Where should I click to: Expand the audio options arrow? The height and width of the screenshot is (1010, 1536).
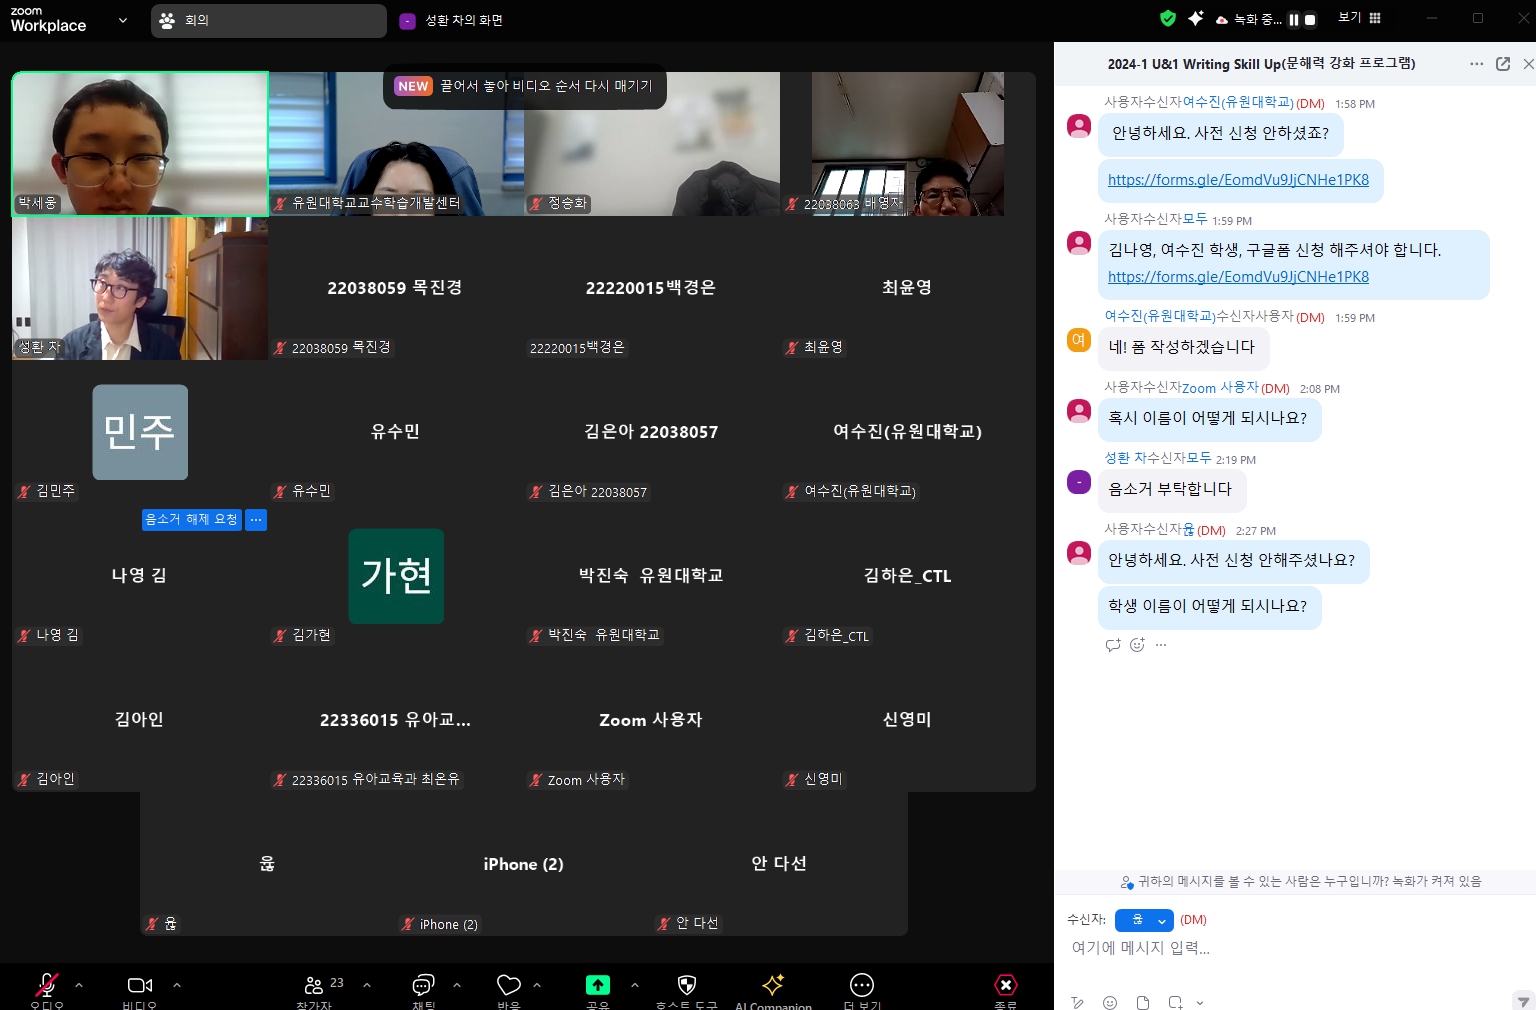tap(79, 985)
